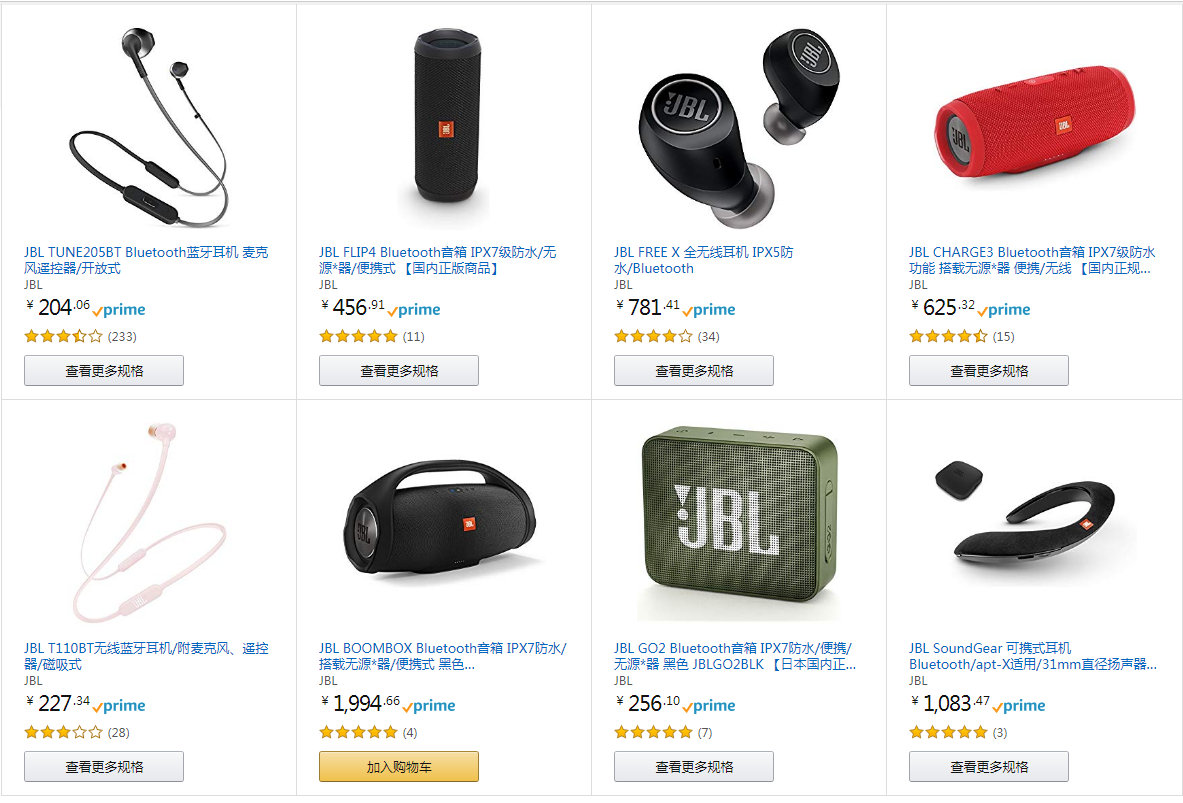The width and height of the screenshot is (1183, 803).
Task: Click the black JBL BOOMBOX product image
Action: click(x=441, y=523)
